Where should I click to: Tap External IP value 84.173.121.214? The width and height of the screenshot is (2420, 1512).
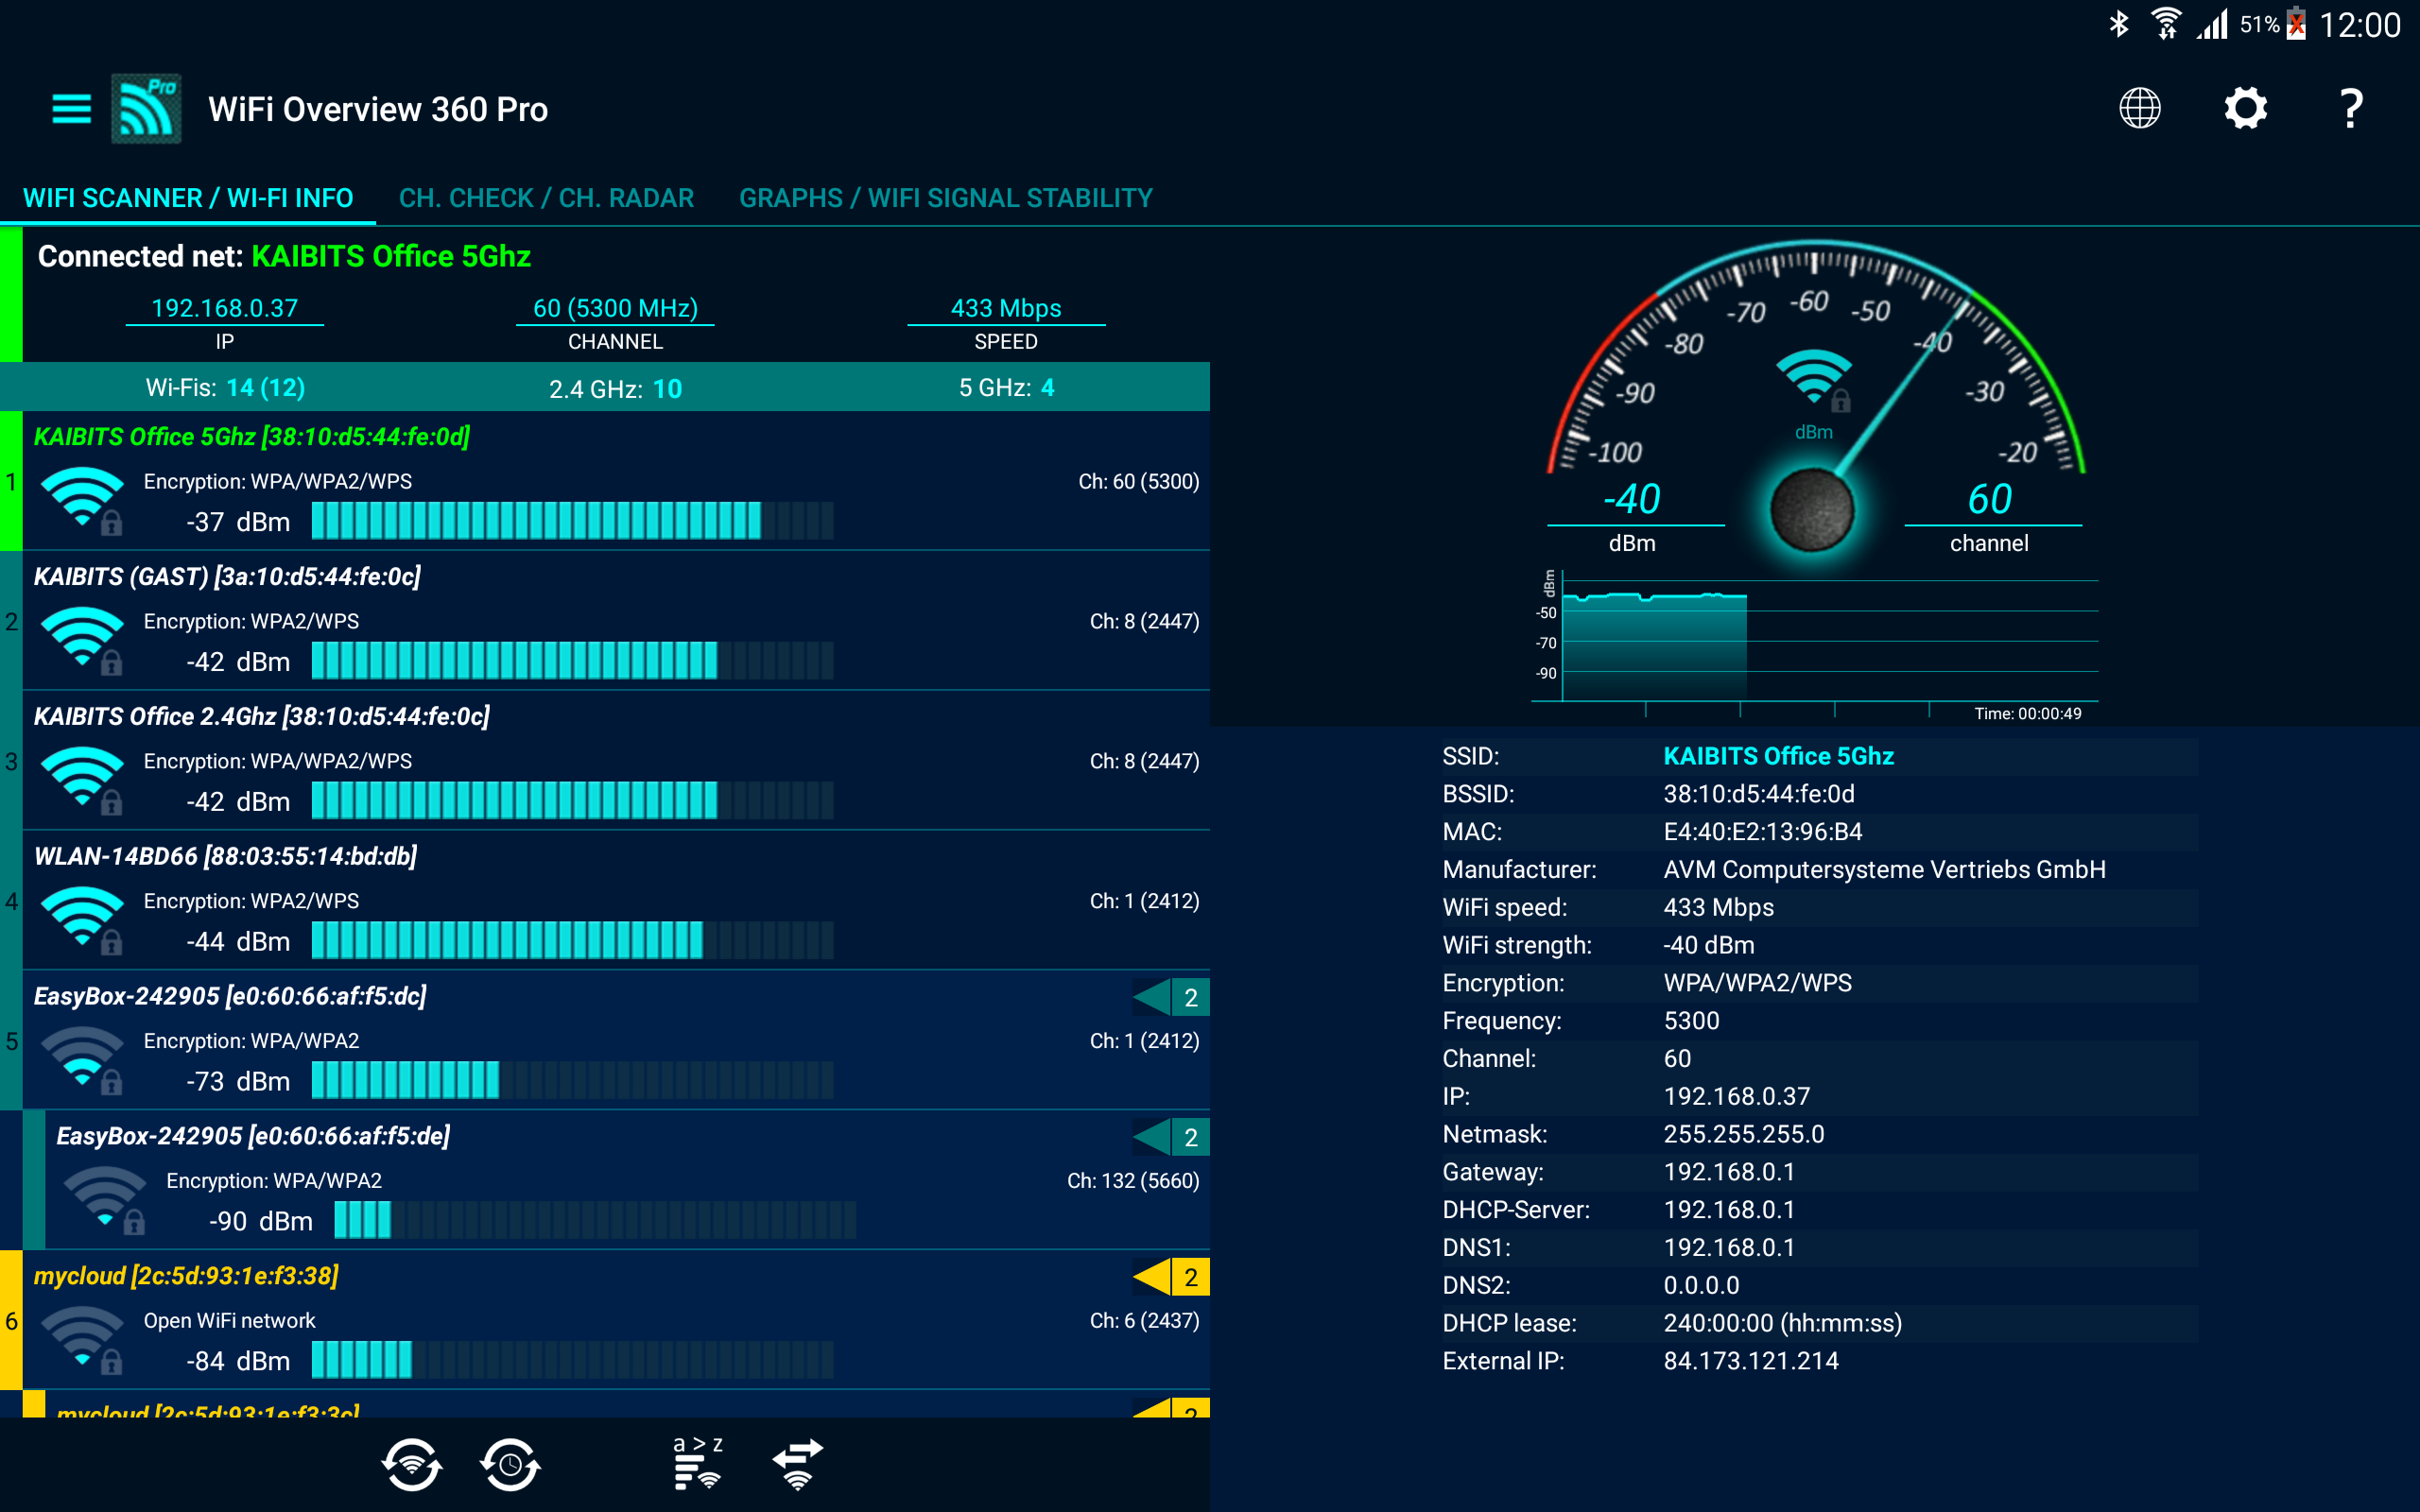click(1751, 1361)
